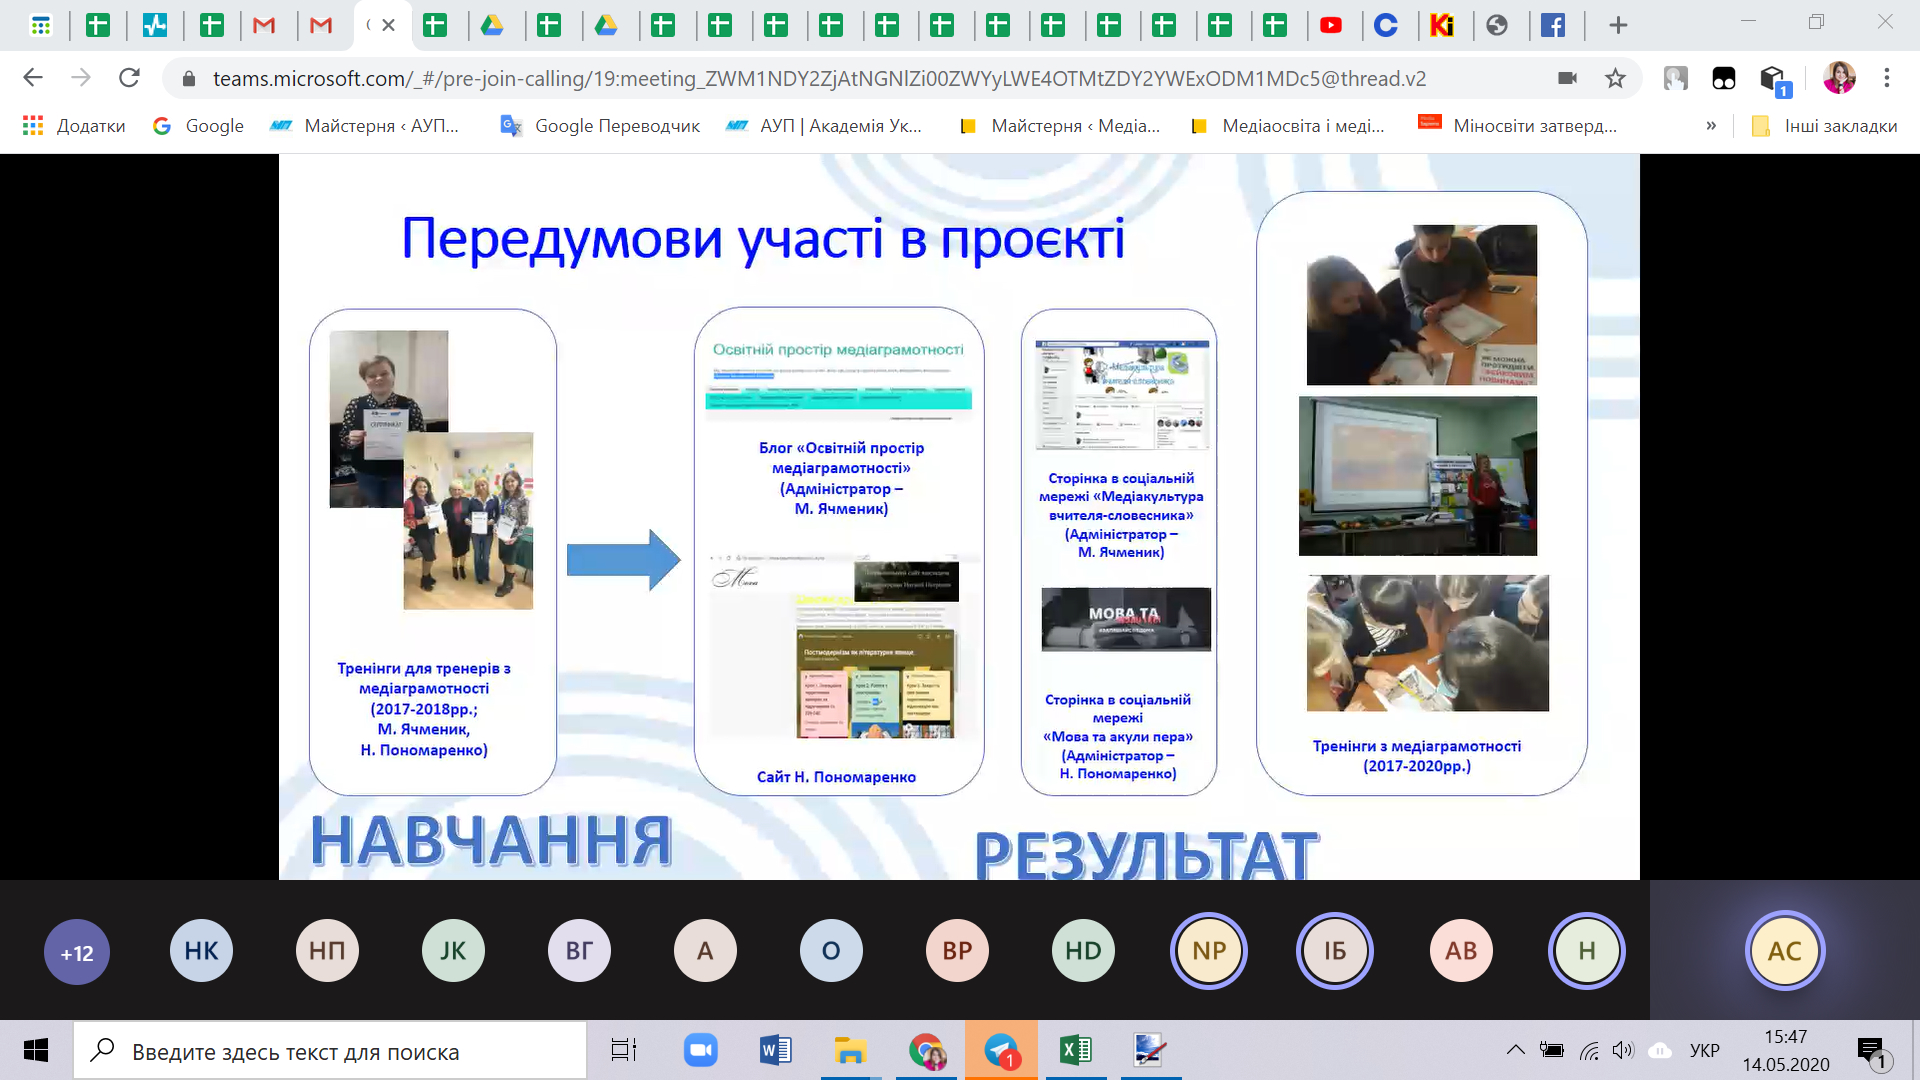Image resolution: width=1920 pixels, height=1080 pixels.
Task: Open the Міносвіти затверд... bookmark
Action: tap(1517, 125)
